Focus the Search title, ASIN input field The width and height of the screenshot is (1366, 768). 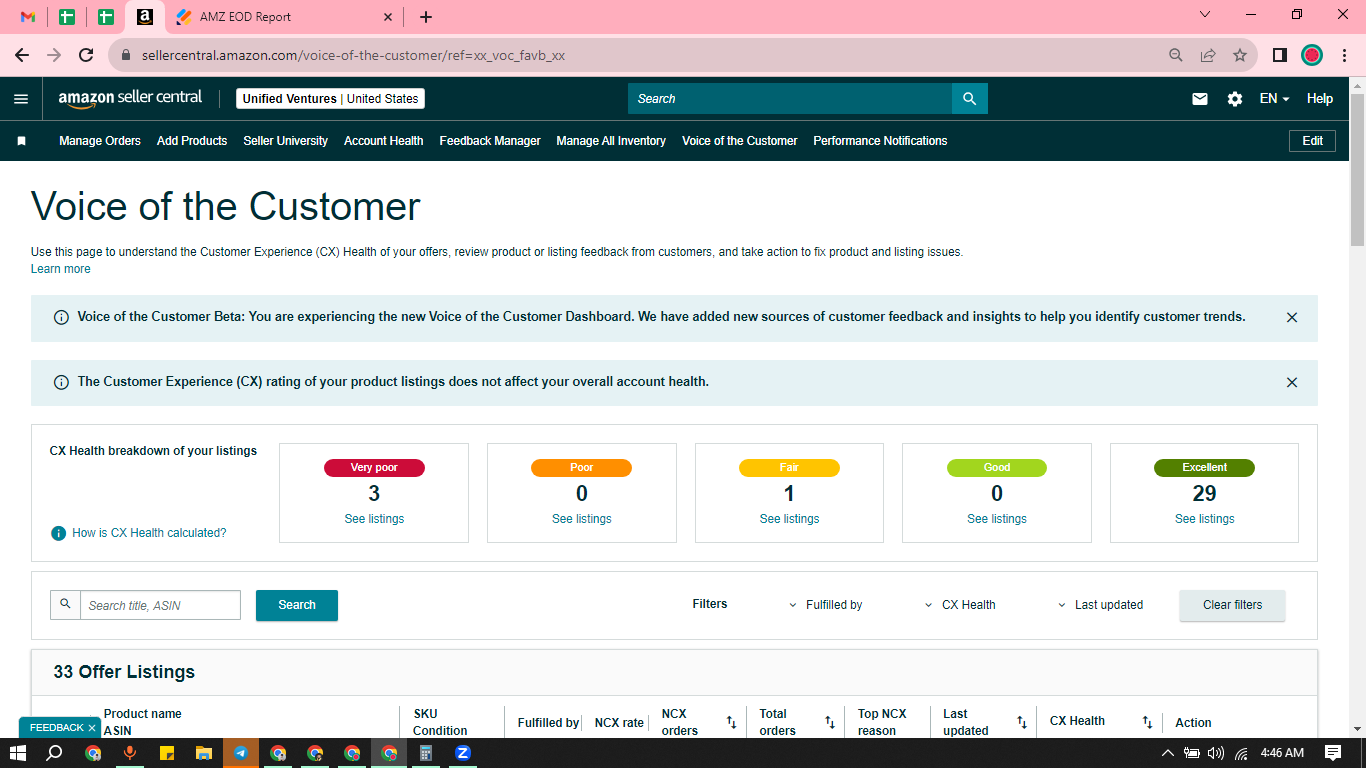click(160, 605)
